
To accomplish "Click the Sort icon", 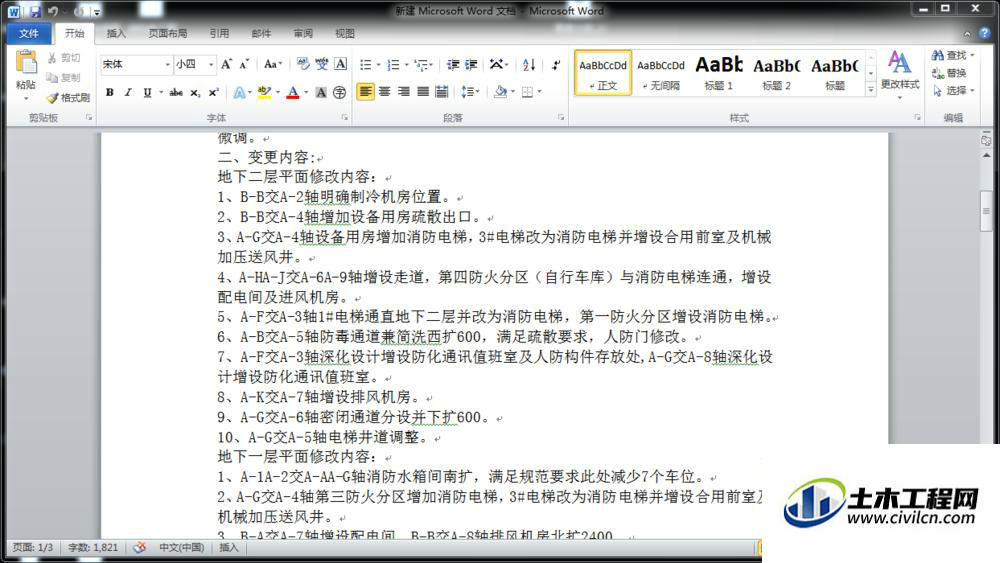I will tap(529, 64).
